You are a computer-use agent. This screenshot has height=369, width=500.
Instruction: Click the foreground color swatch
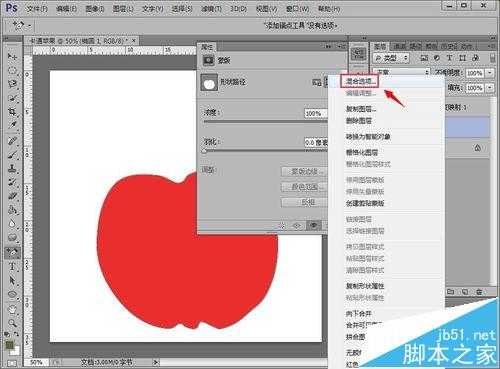(9, 345)
